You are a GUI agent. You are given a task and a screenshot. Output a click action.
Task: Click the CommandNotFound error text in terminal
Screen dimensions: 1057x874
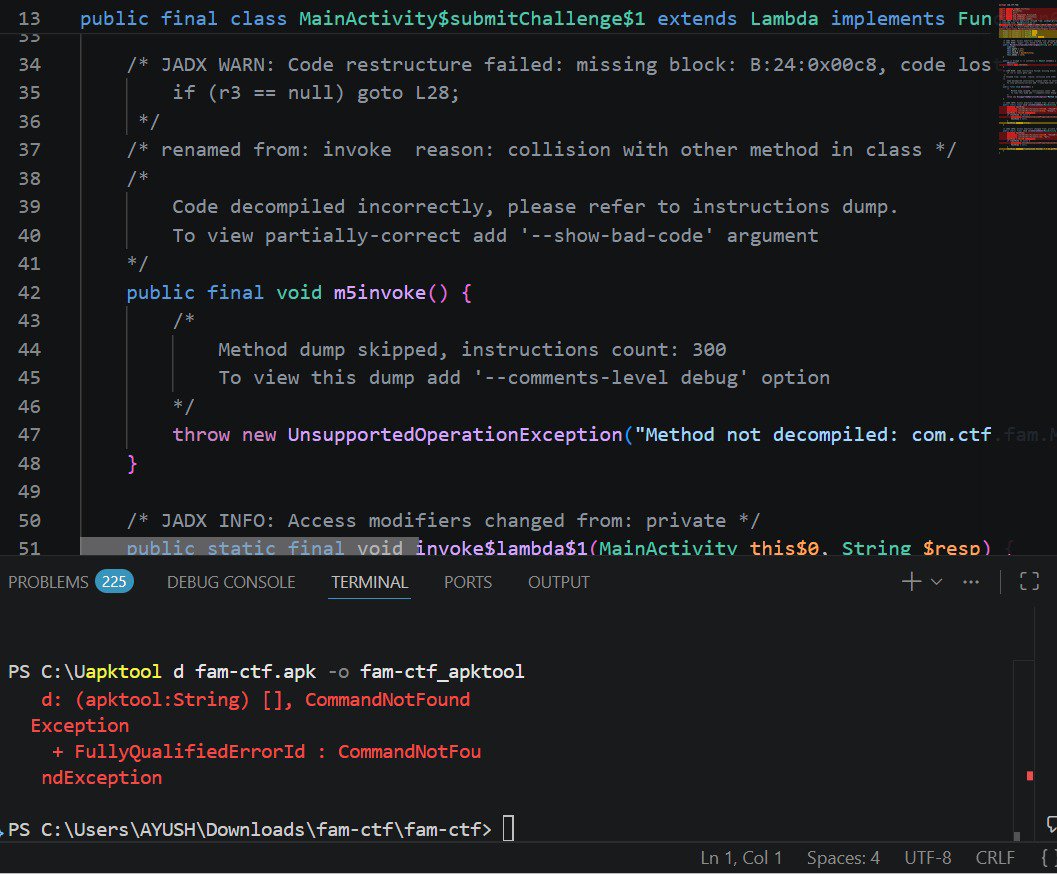point(388,699)
